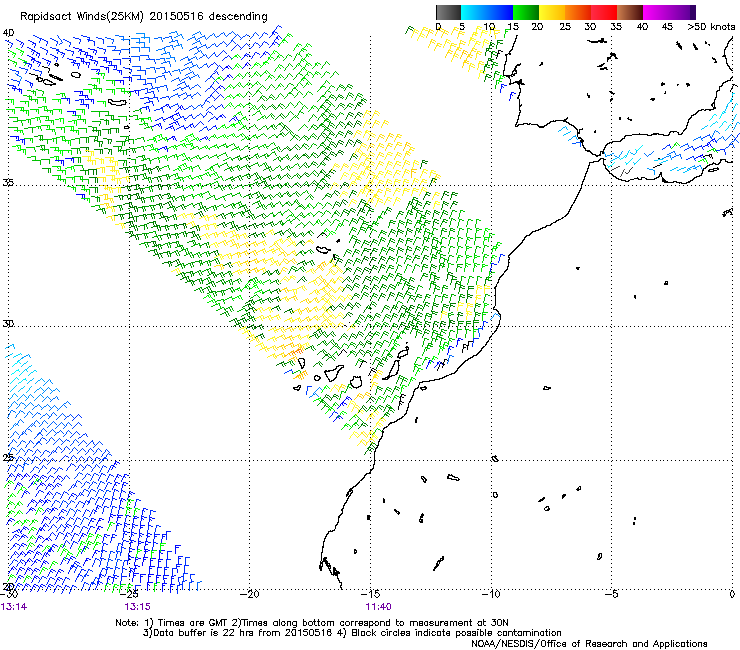Click the '-20' longitude label on bottom axis
This screenshot has height=650, width=740.
(250, 594)
